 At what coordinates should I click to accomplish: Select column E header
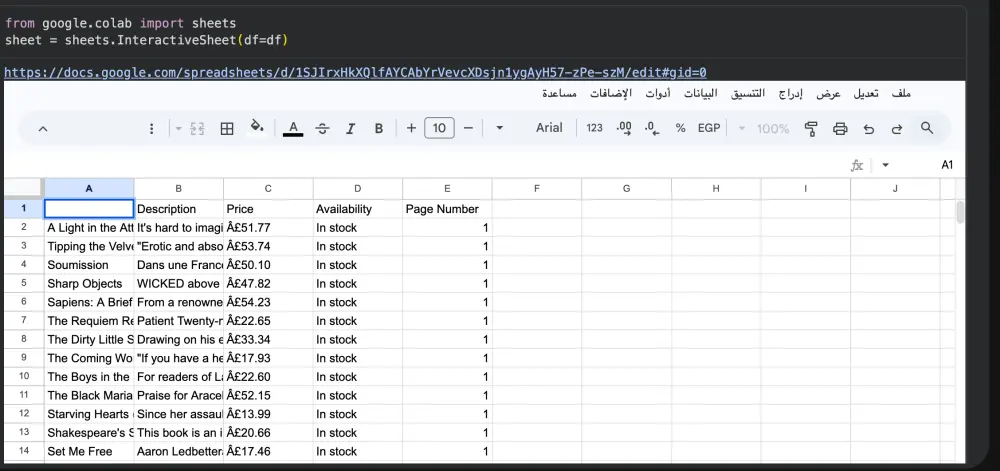pyautogui.click(x=447, y=189)
